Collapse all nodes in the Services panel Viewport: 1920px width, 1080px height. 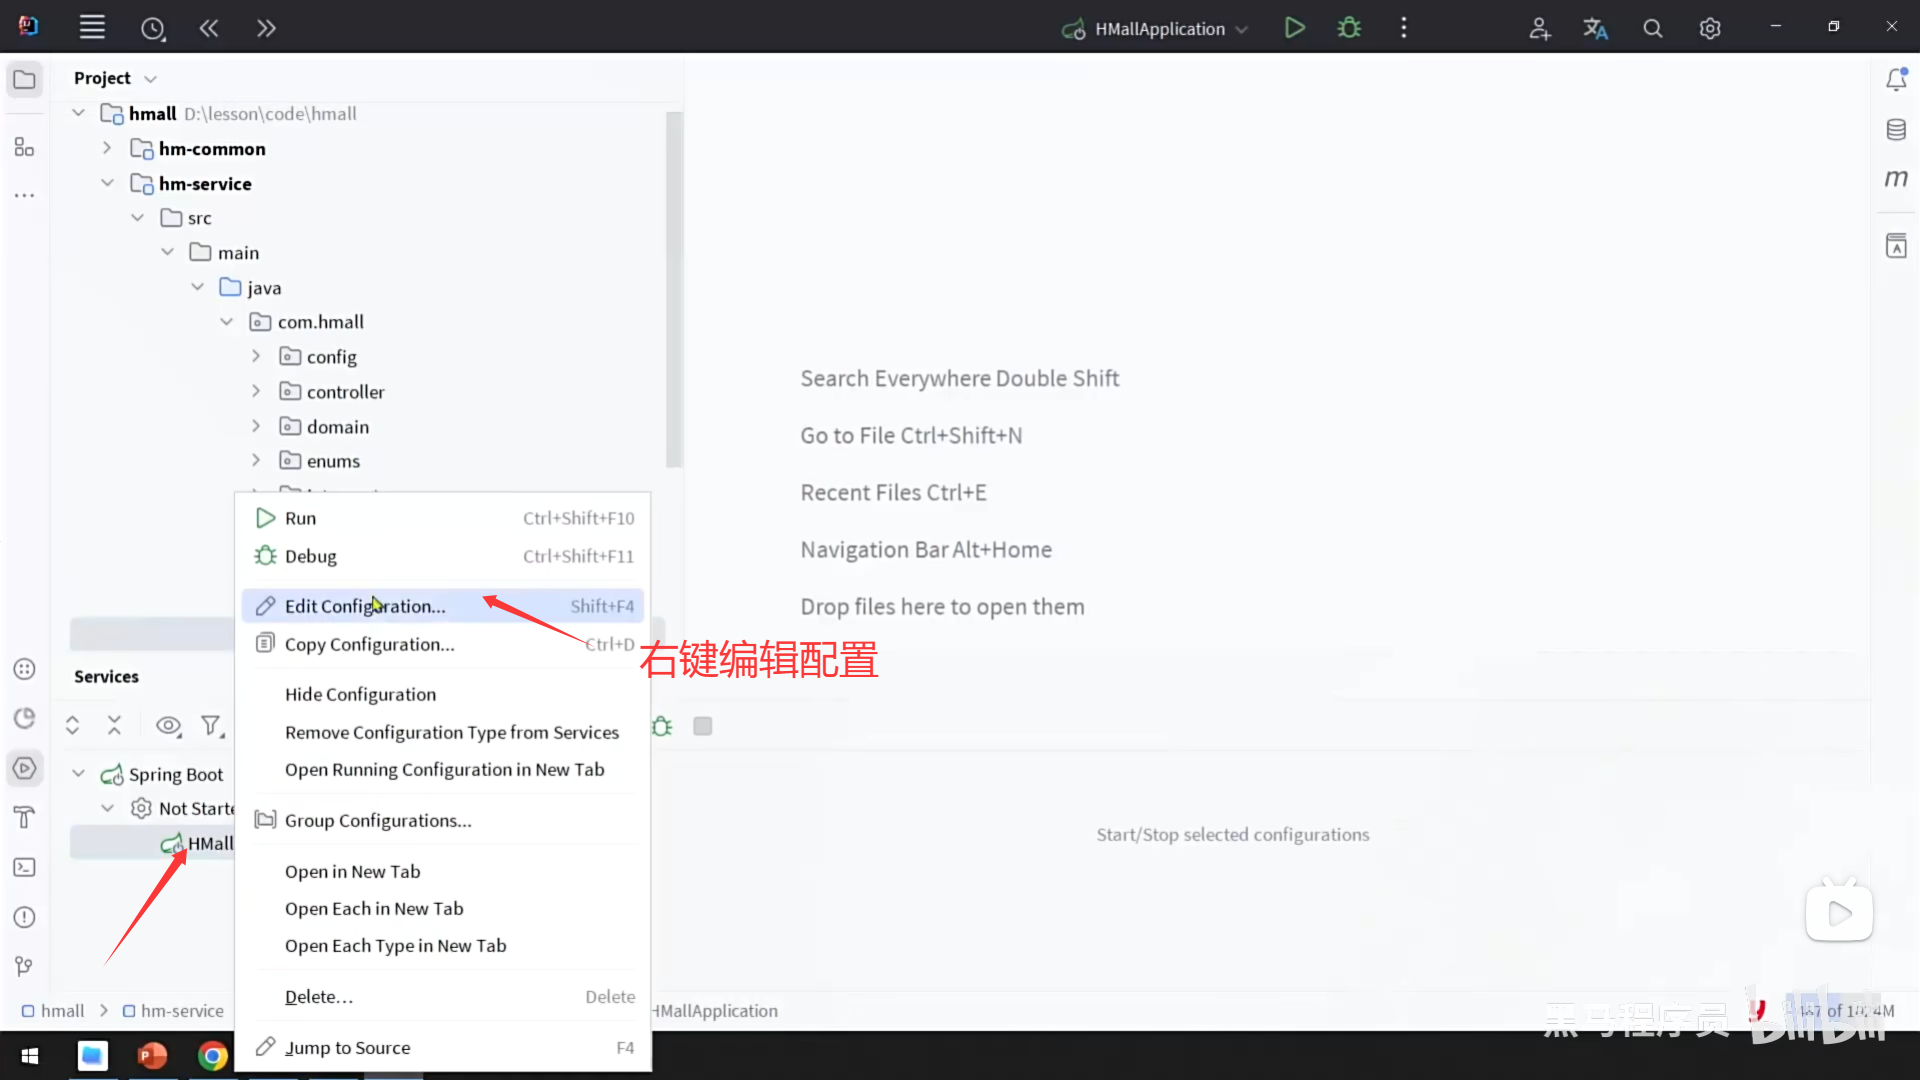tap(114, 725)
